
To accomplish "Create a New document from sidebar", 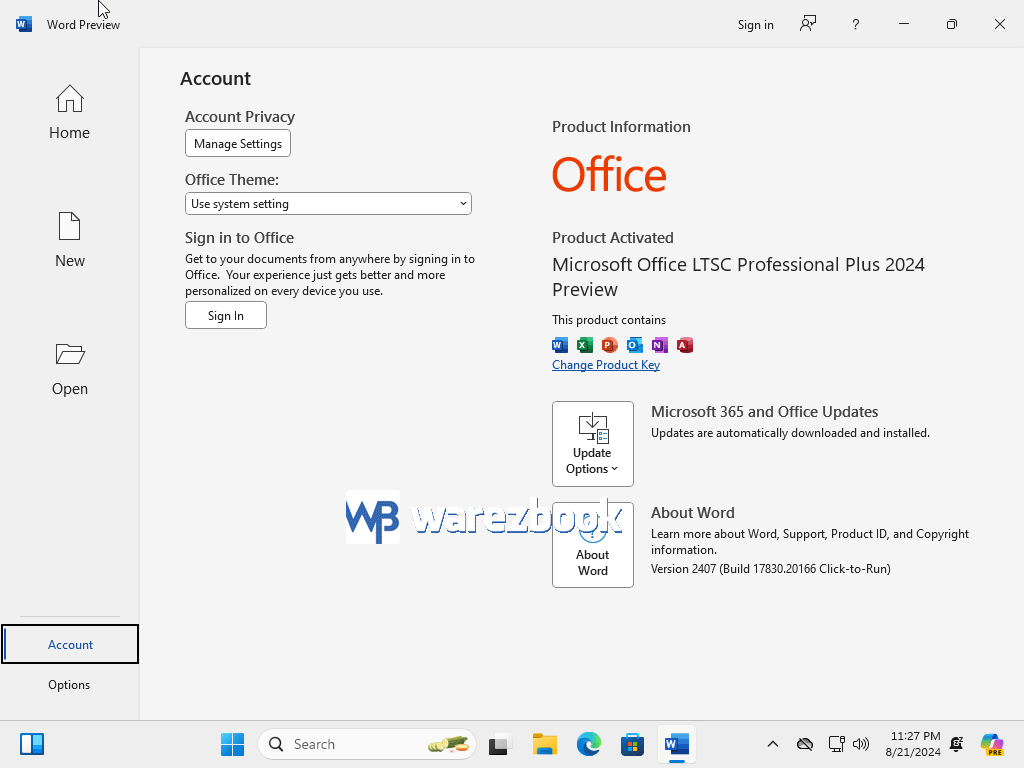I will point(69,240).
